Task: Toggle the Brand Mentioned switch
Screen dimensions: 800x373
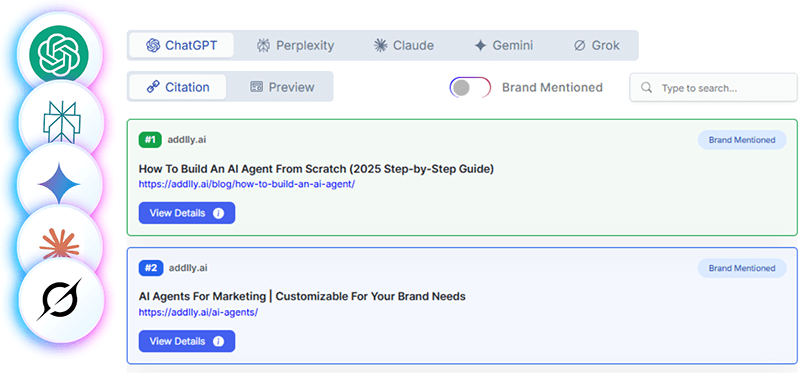Action: point(470,87)
